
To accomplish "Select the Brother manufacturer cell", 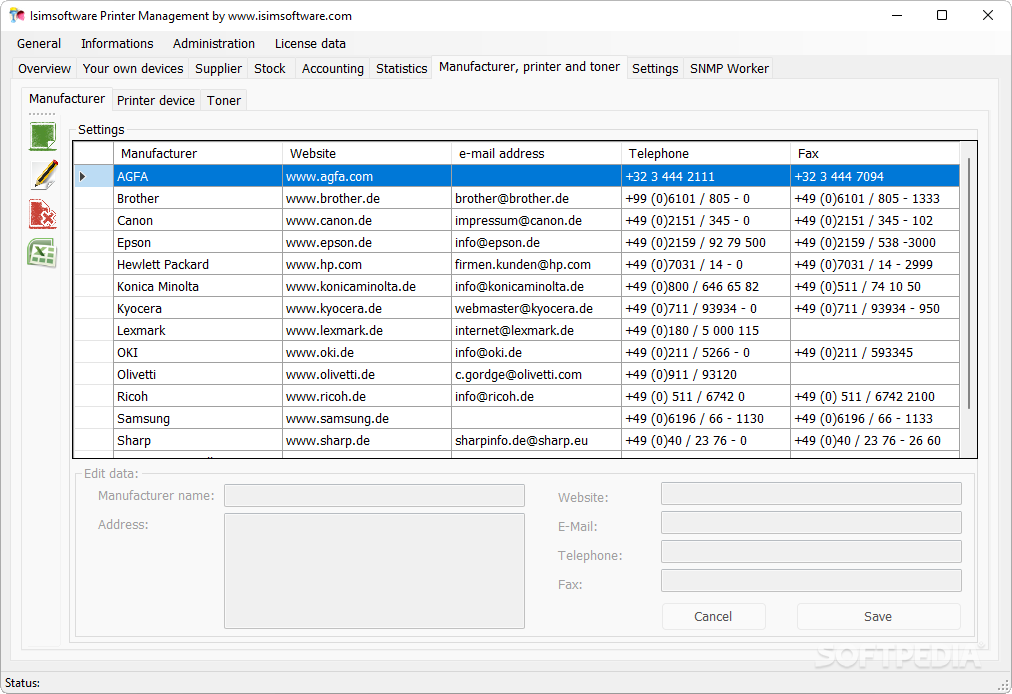I will (198, 198).
